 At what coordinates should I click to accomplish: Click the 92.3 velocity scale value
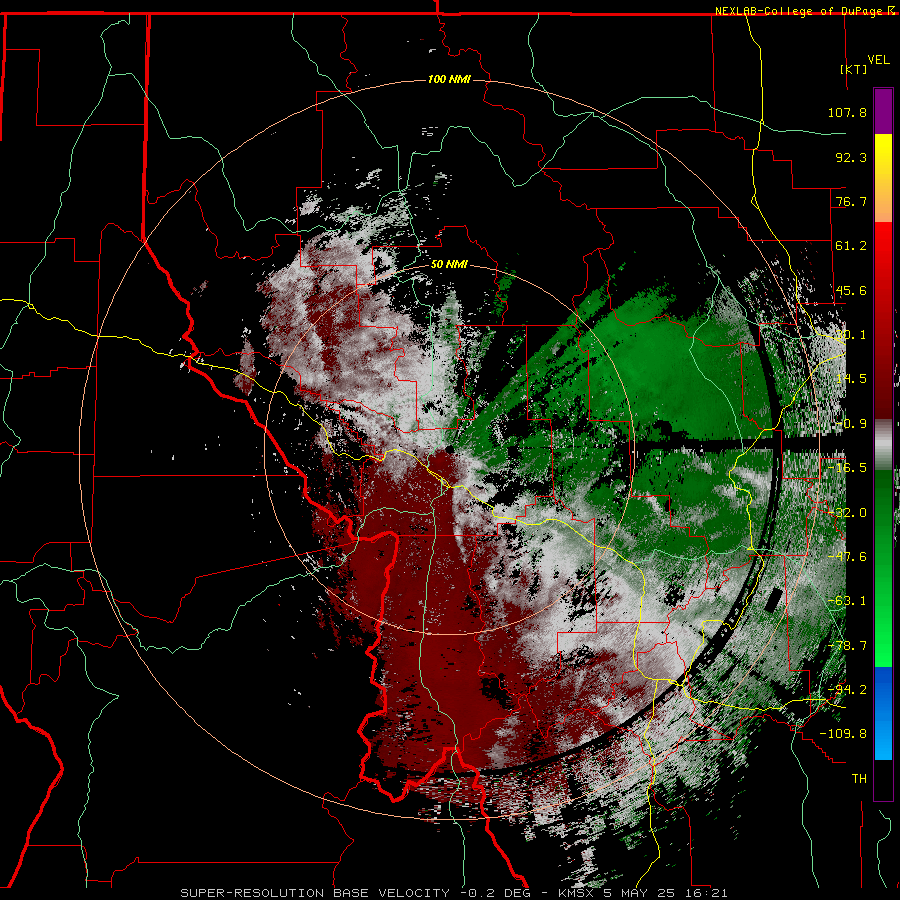point(851,157)
